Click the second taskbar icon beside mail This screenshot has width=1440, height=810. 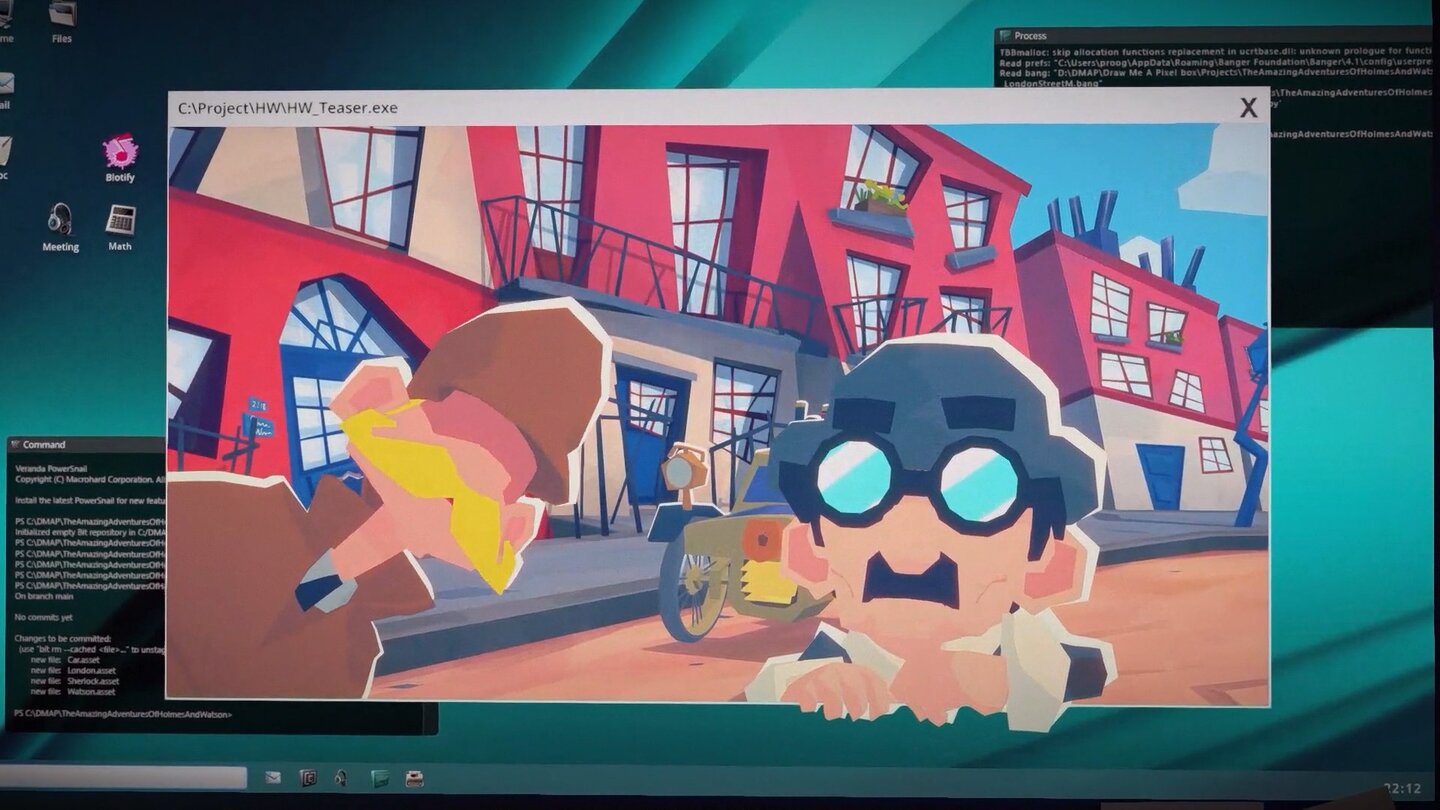[308, 777]
